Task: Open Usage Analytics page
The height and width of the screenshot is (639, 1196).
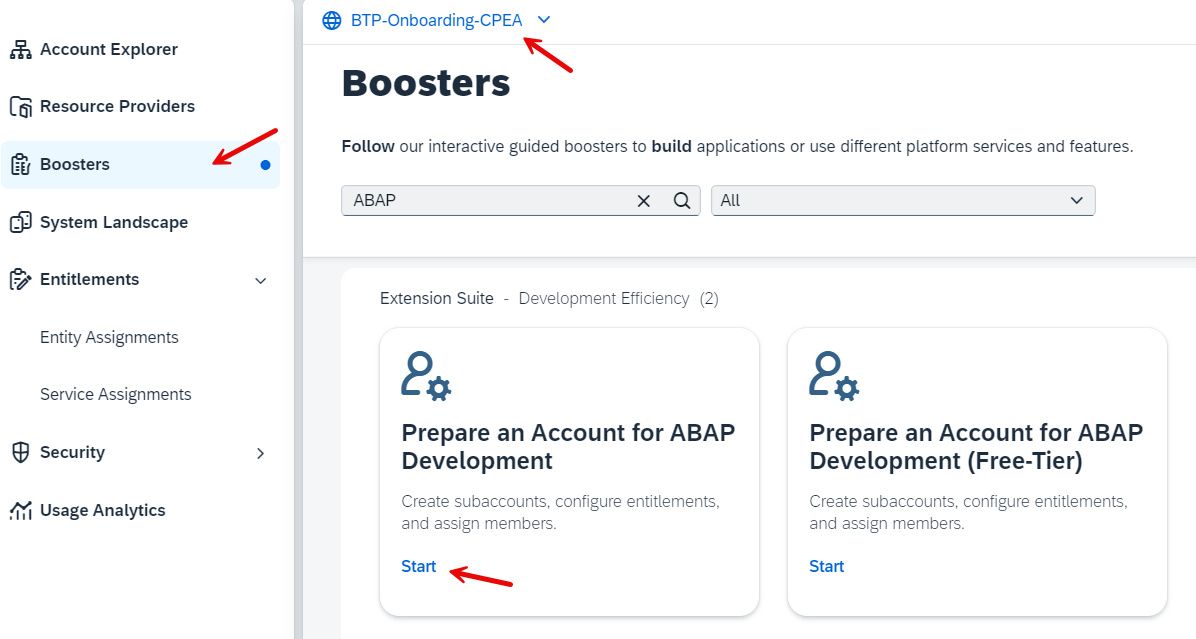Action: coord(102,510)
